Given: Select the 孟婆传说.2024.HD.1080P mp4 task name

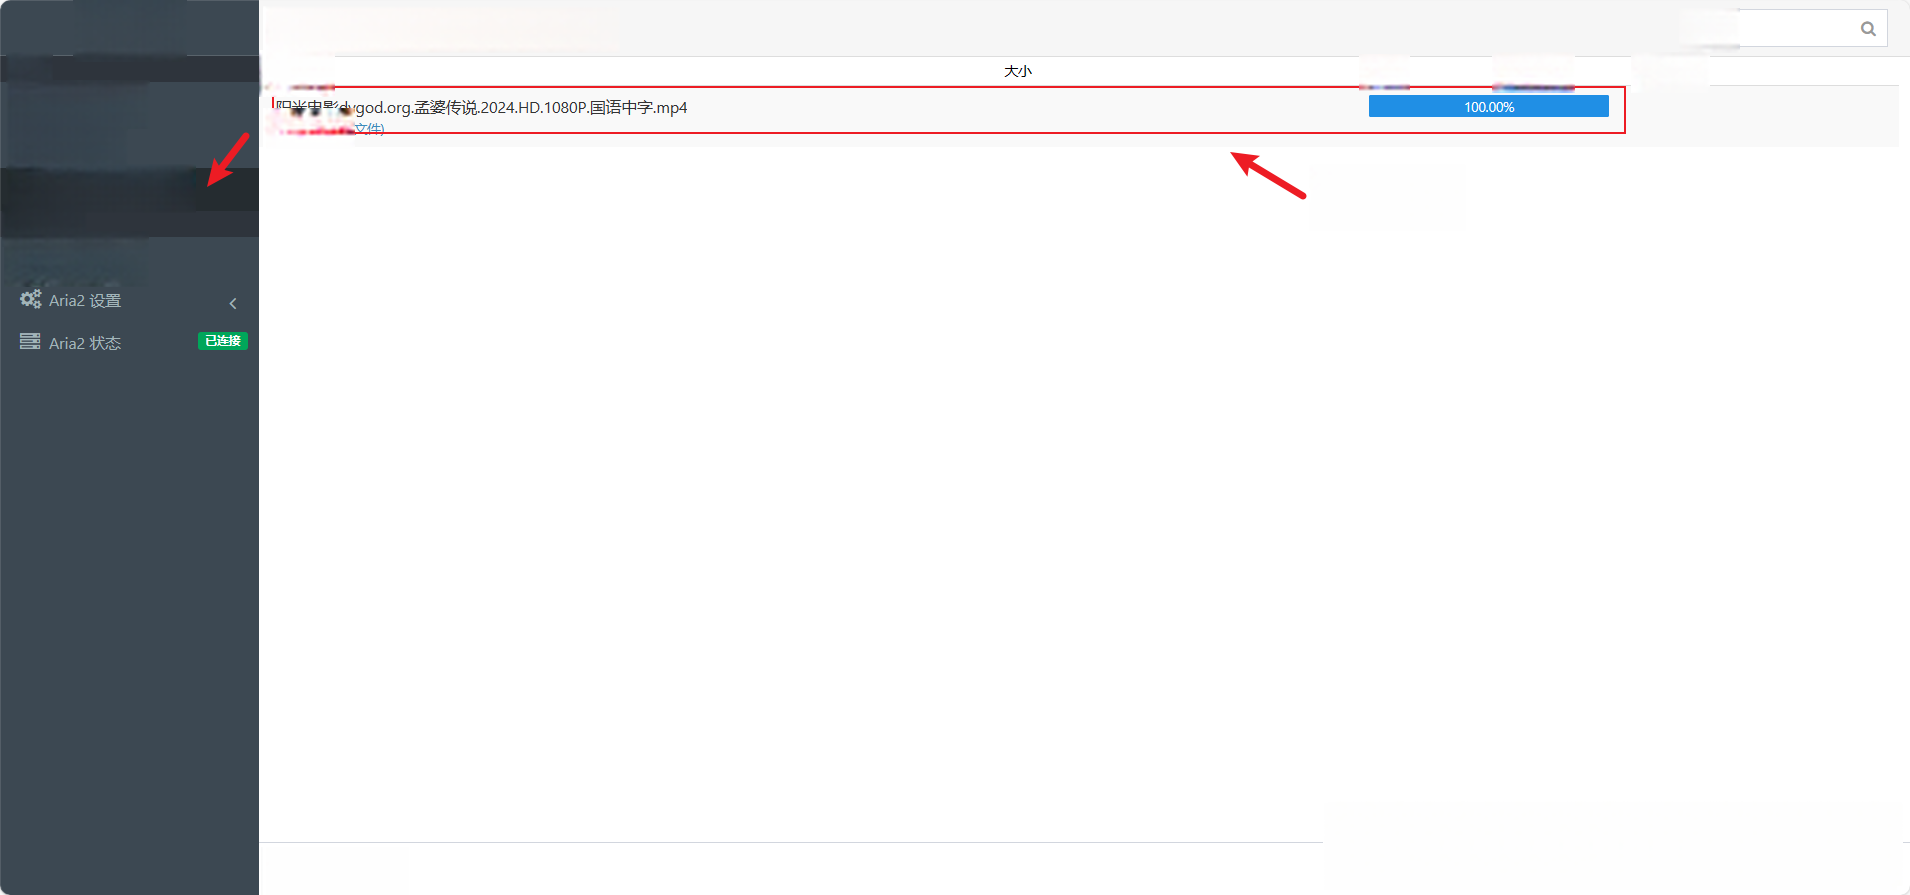Looking at the screenshot, I should pyautogui.click(x=481, y=107).
